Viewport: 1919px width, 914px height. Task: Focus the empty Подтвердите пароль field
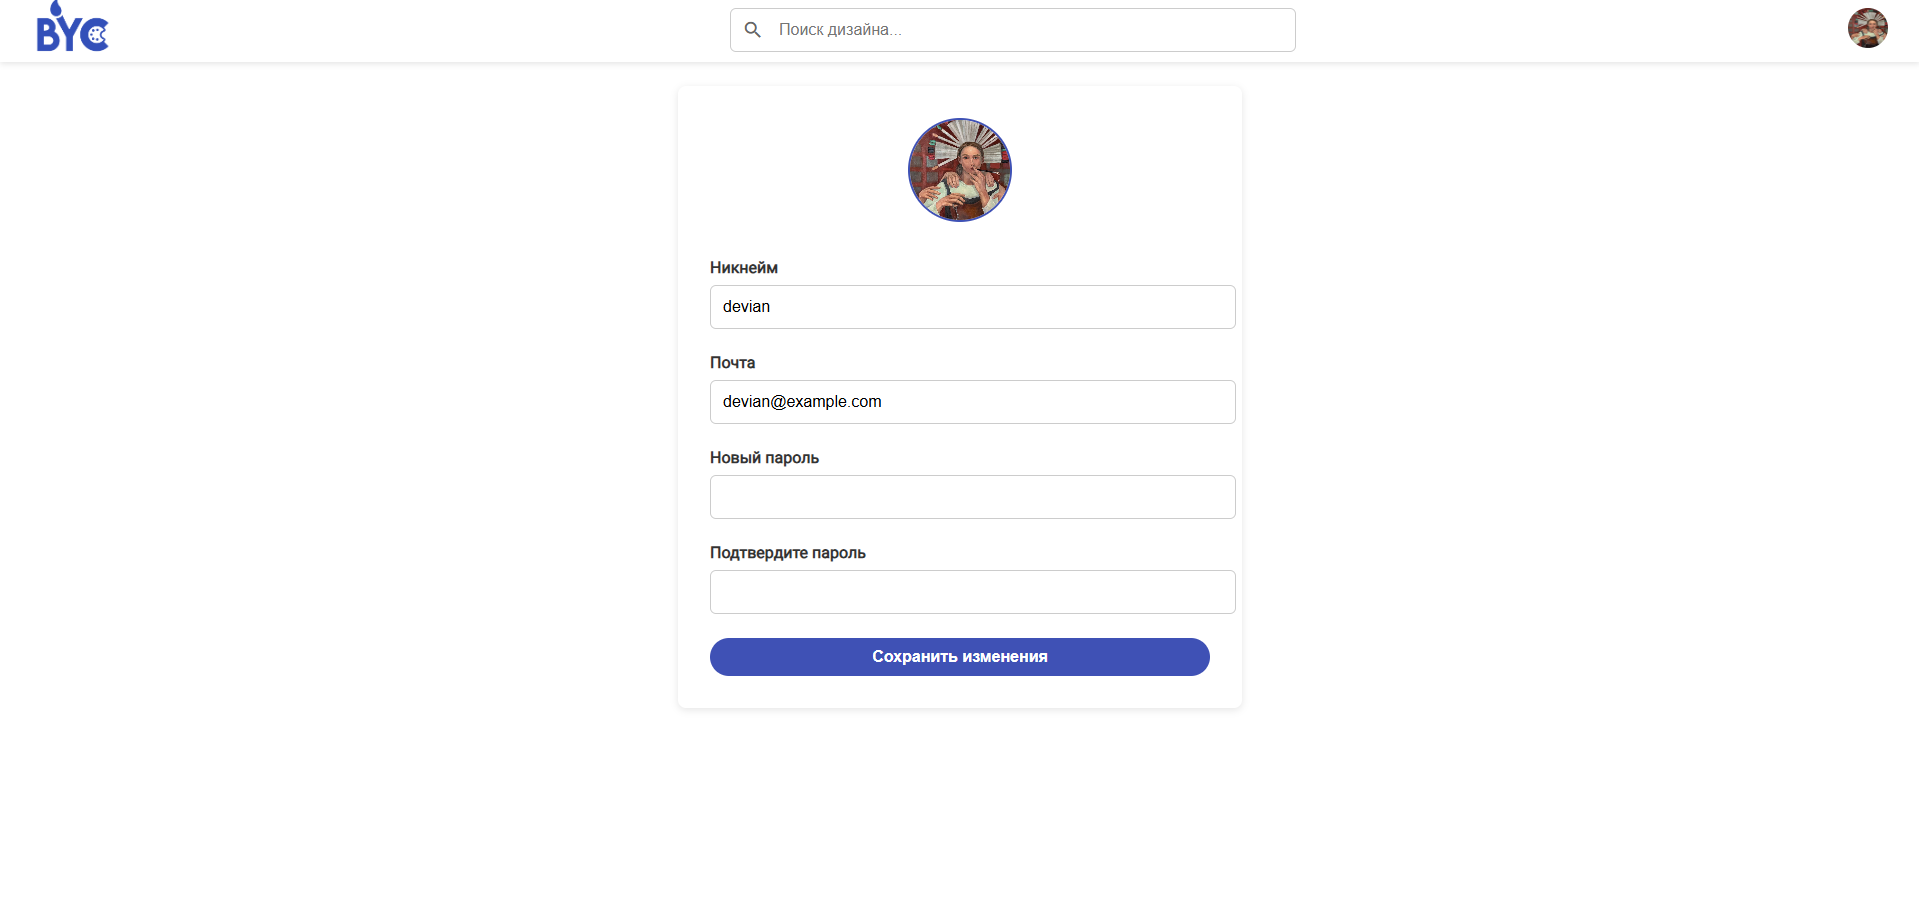coord(972,592)
